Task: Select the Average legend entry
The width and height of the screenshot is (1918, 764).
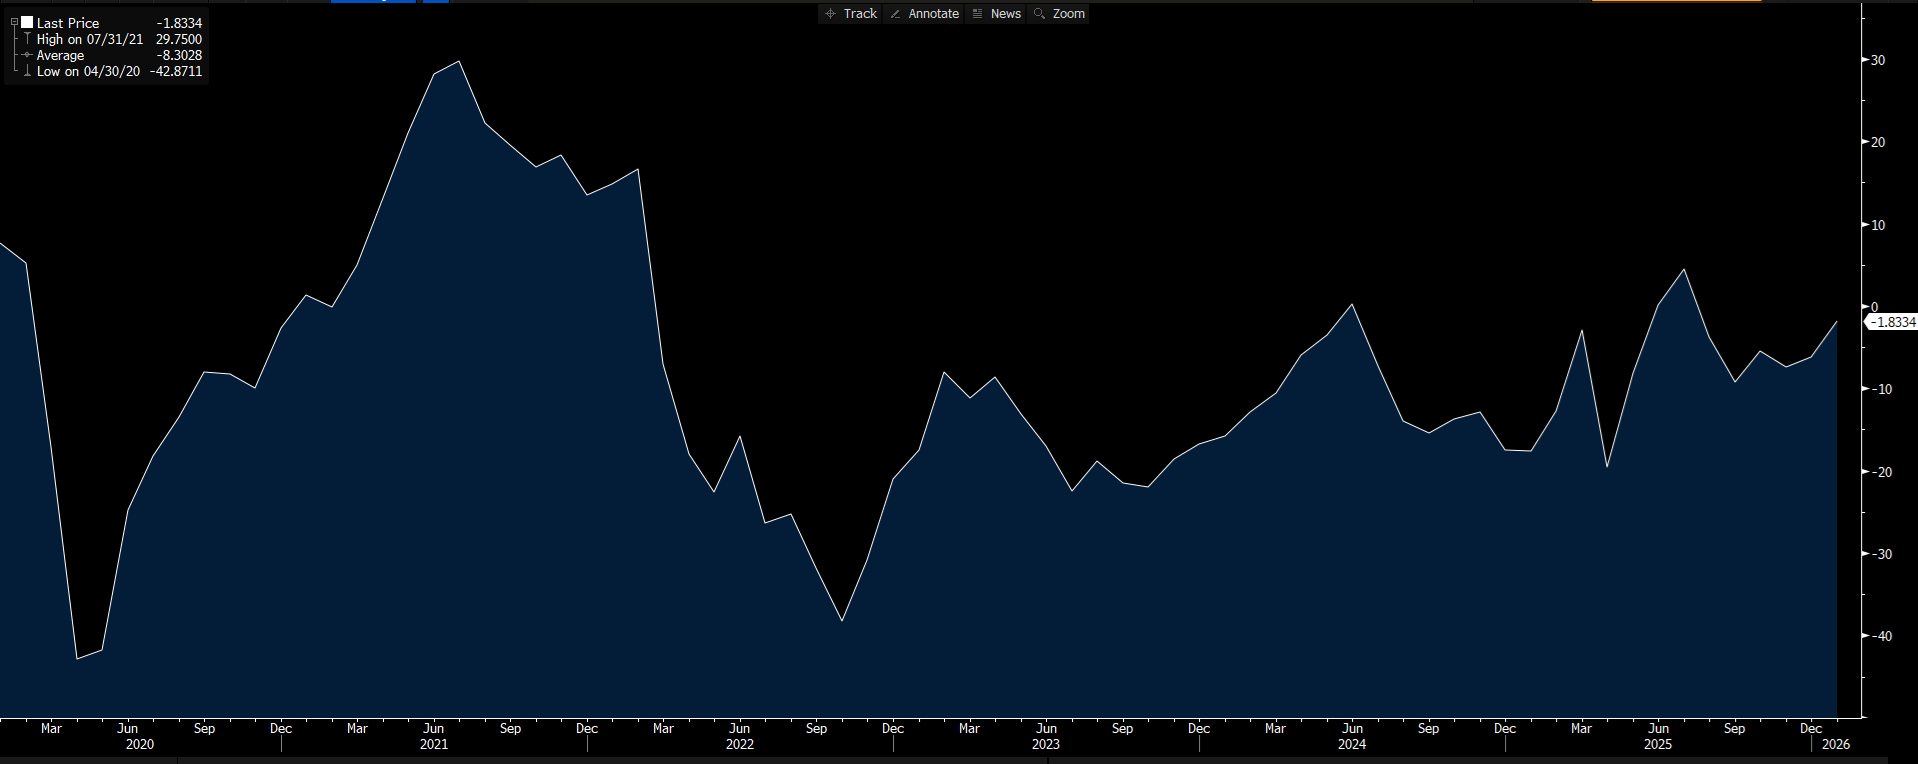Action: pyautogui.click(x=60, y=55)
